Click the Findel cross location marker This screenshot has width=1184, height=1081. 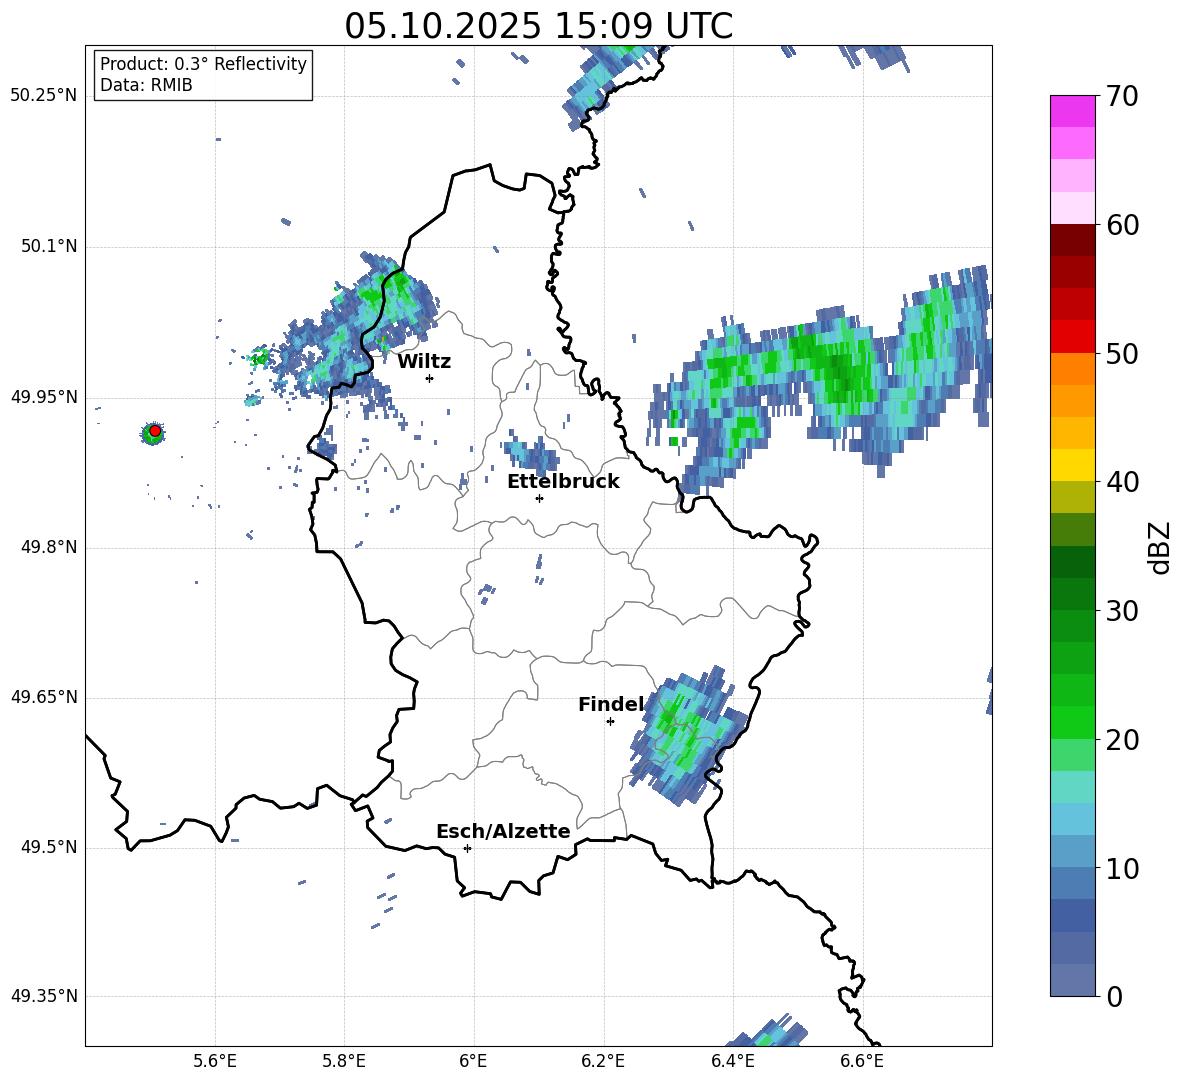pos(610,722)
